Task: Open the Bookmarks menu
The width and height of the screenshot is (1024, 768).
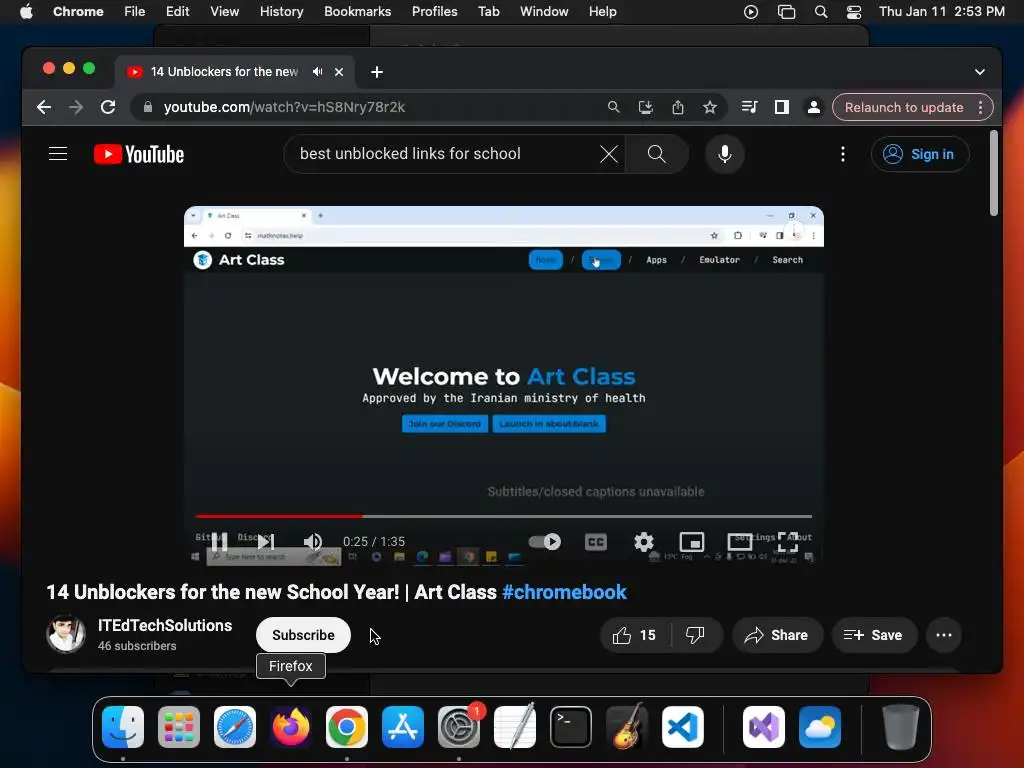Action: pos(357,12)
